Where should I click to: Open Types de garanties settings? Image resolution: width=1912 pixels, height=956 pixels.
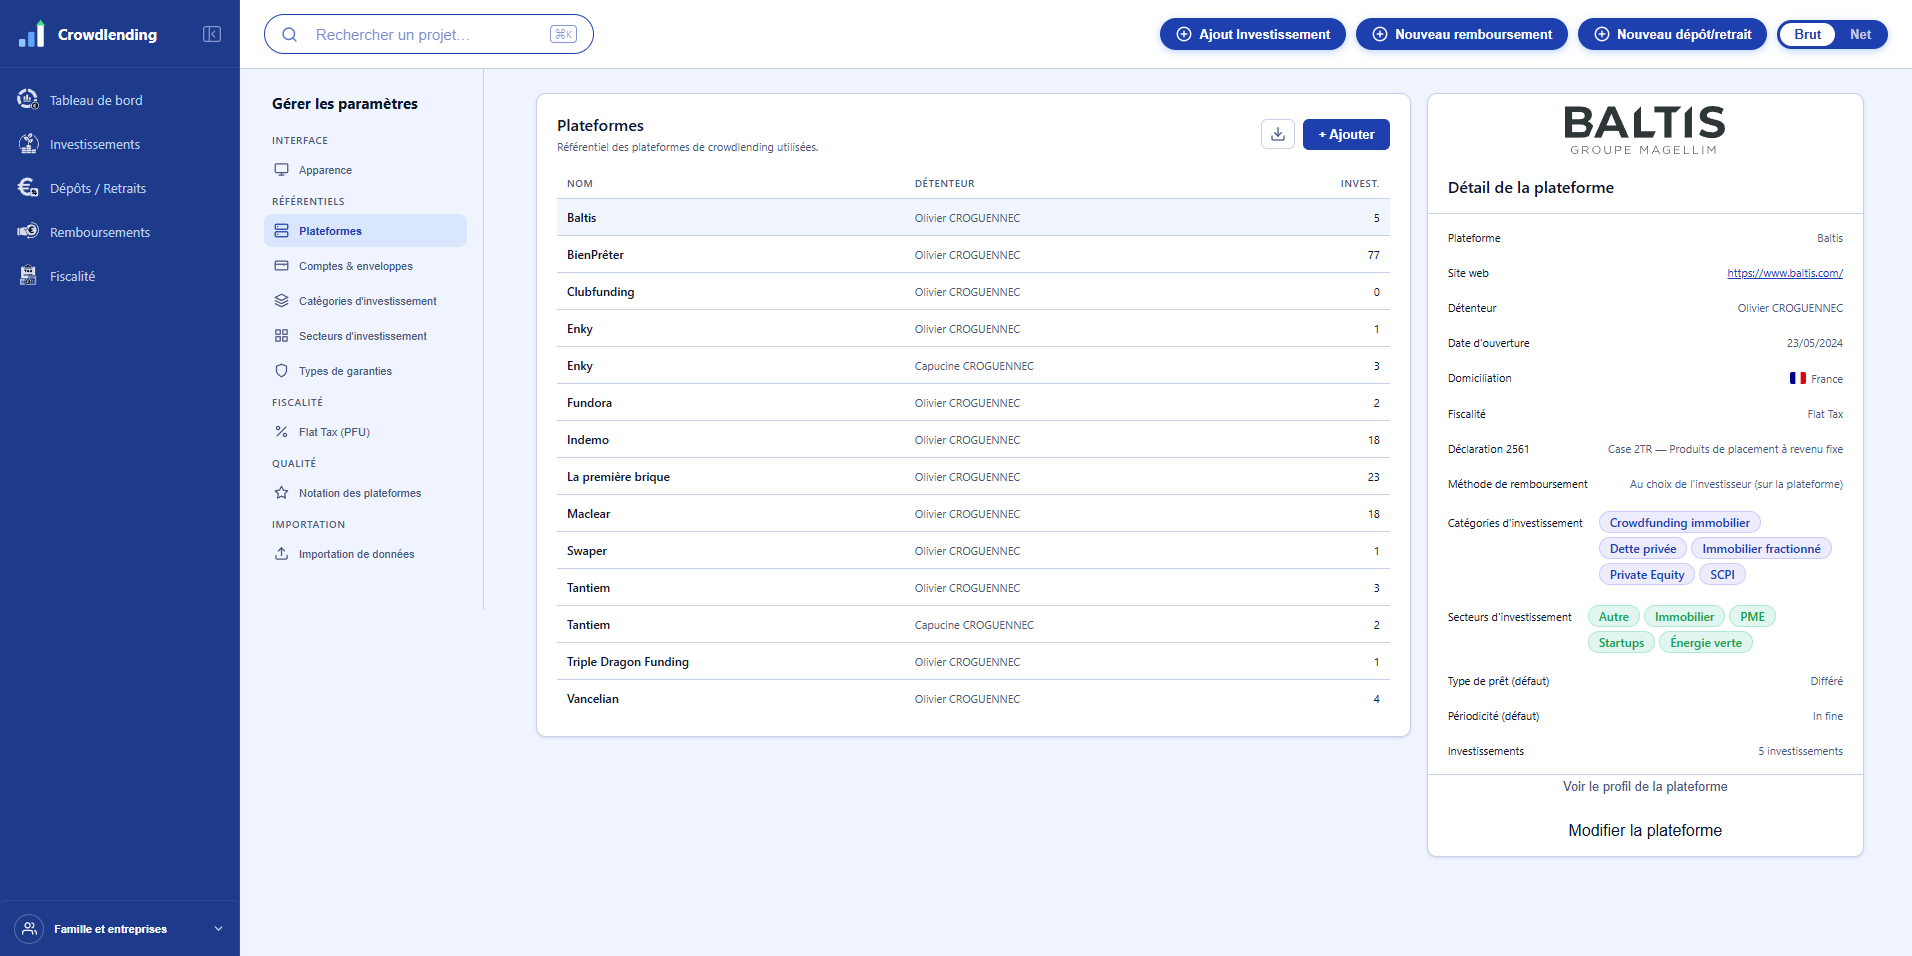pos(365,371)
